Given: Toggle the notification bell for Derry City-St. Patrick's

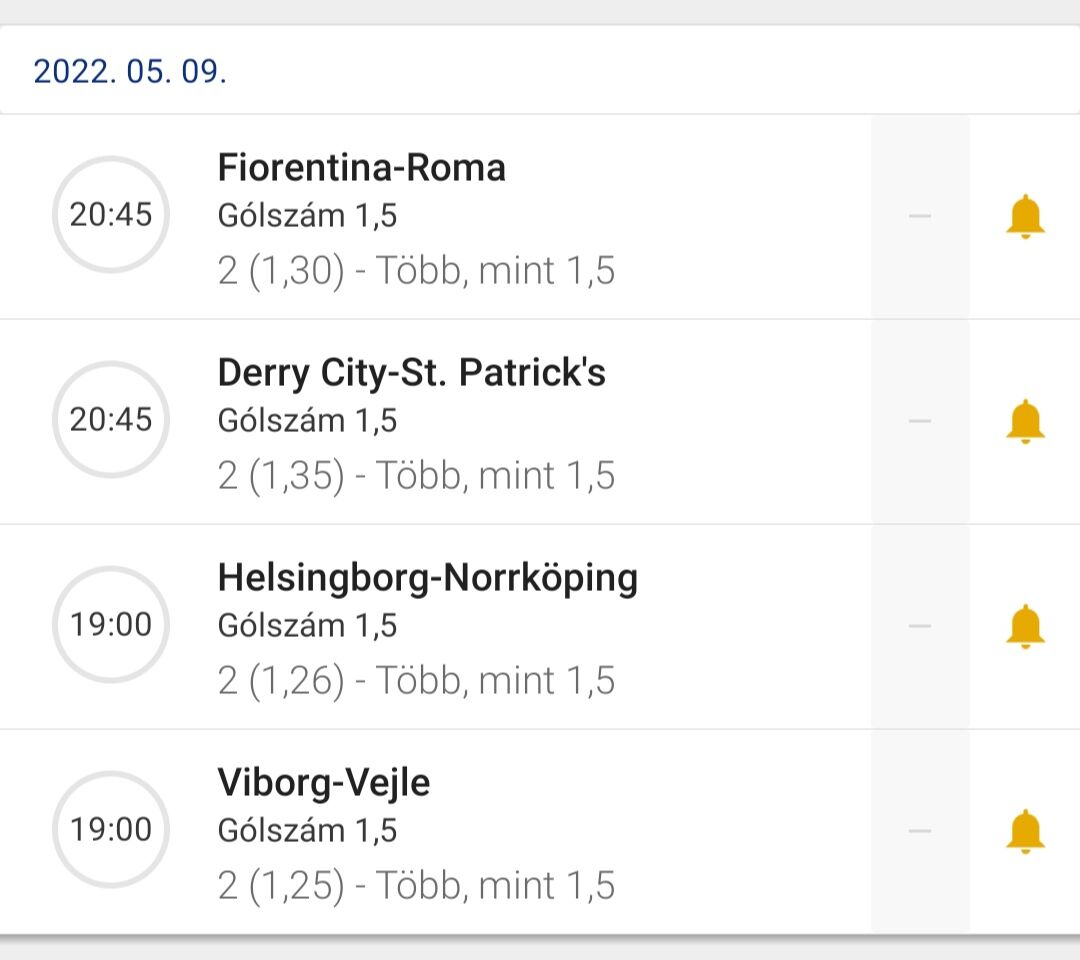Looking at the screenshot, I should click(1025, 421).
